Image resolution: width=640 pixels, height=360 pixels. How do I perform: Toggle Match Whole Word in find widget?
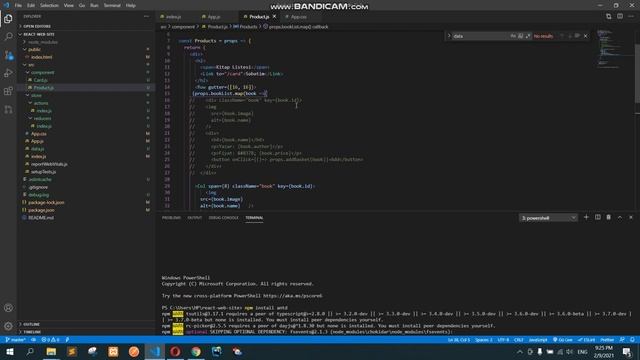tap(520, 36)
